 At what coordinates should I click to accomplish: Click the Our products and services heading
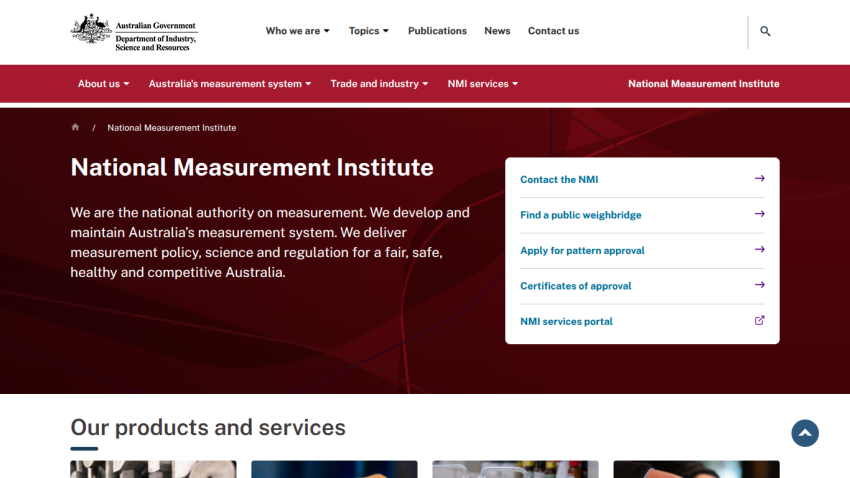point(208,428)
